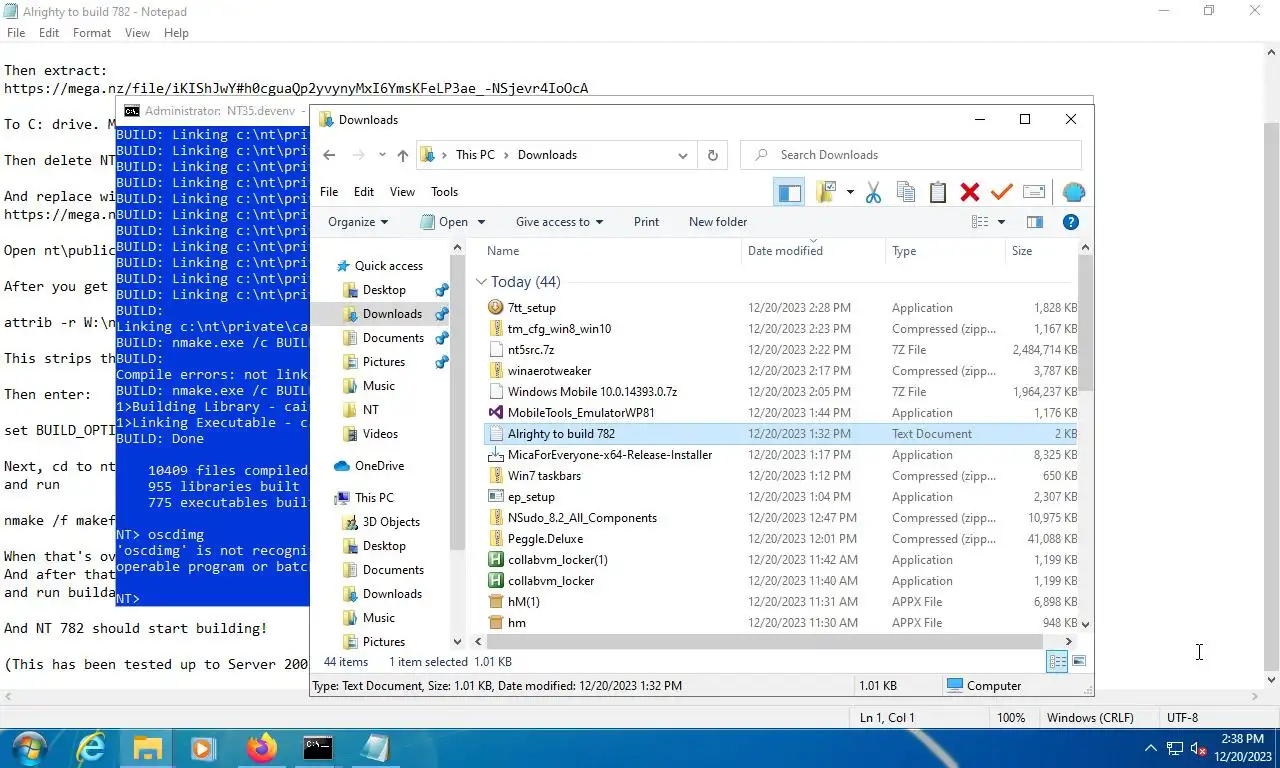Open Explorer's Tools menu
This screenshot has height=768, width=1280.
pos(444,192)
